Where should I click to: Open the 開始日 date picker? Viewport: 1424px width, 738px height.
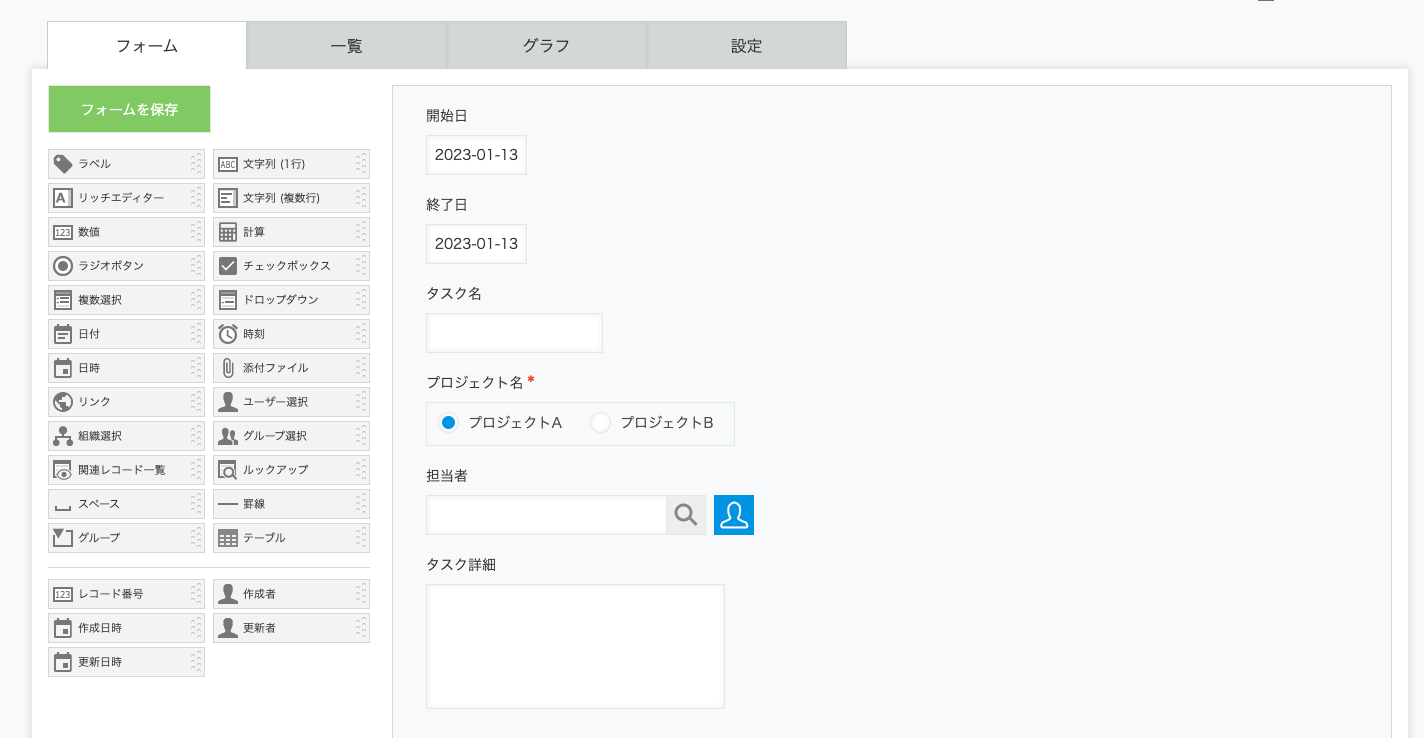pyautogui.click(x=476, y=155)
